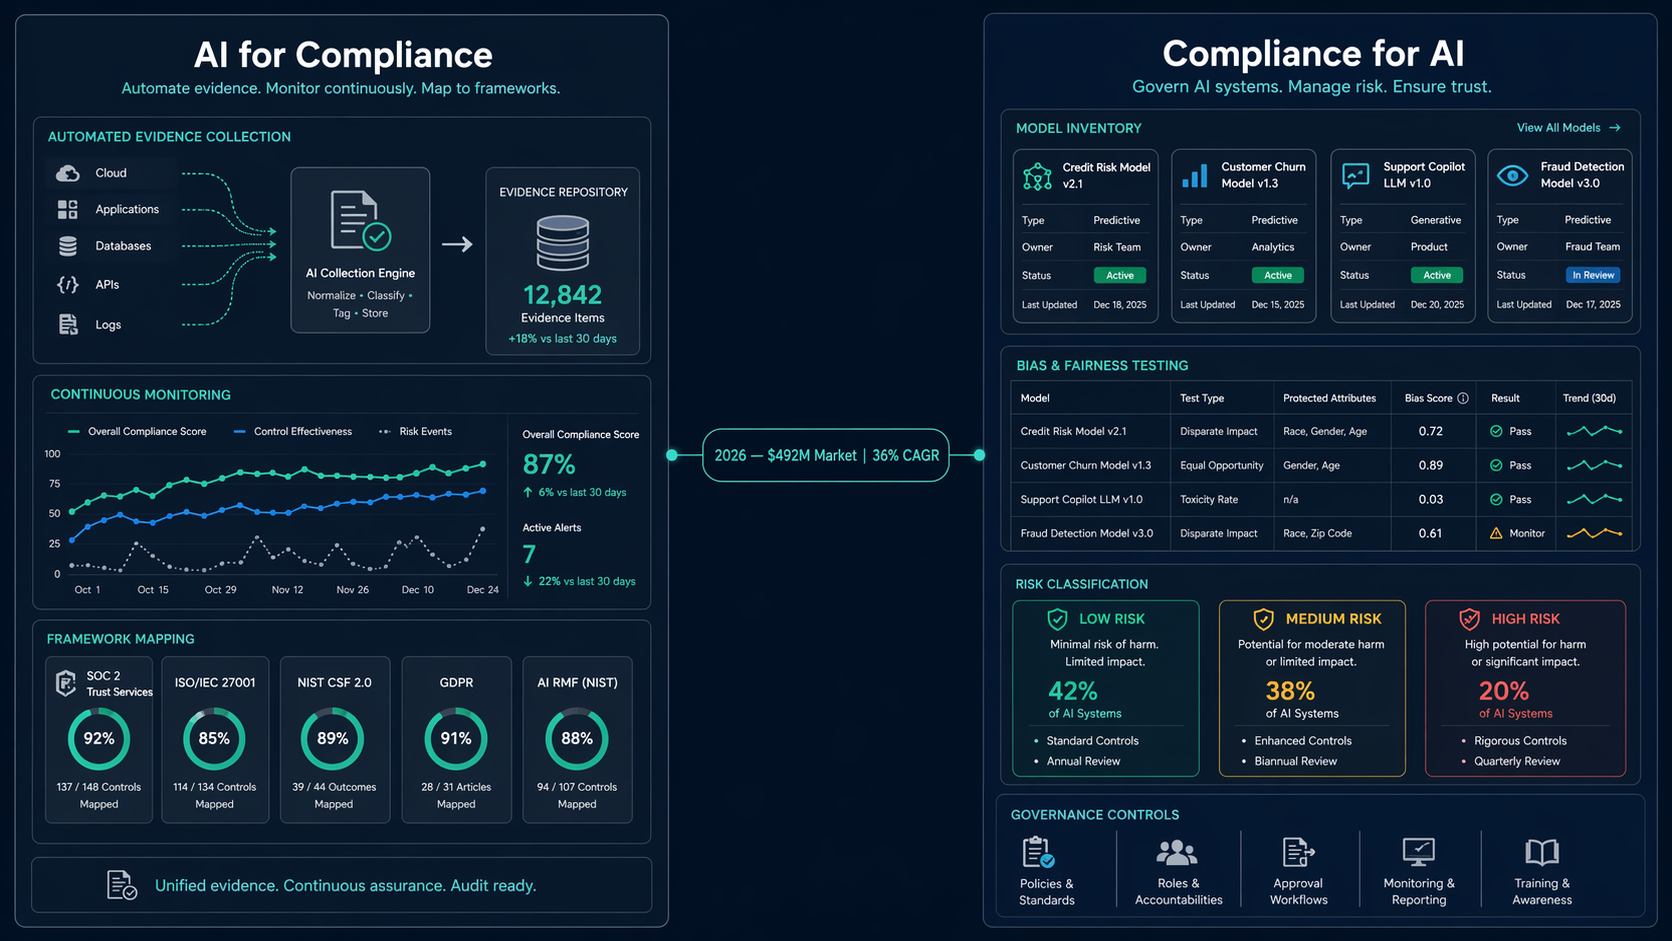
Task: Select the Logs document icon
Action: [x=67, y=325]
